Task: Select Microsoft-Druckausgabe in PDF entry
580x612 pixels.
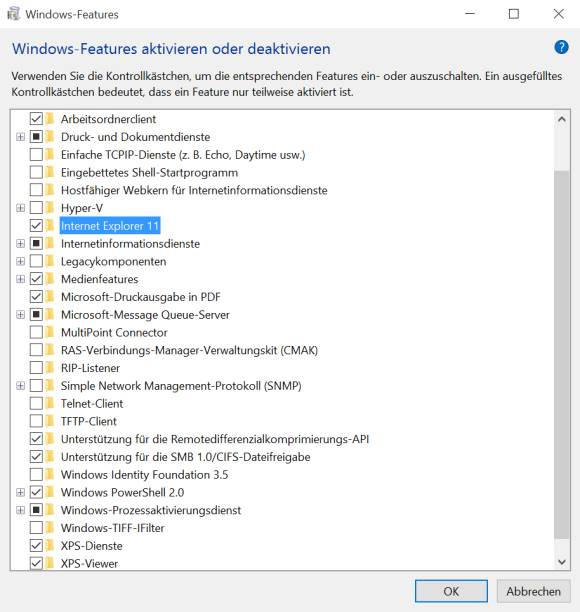Action: tap(141, 297)
